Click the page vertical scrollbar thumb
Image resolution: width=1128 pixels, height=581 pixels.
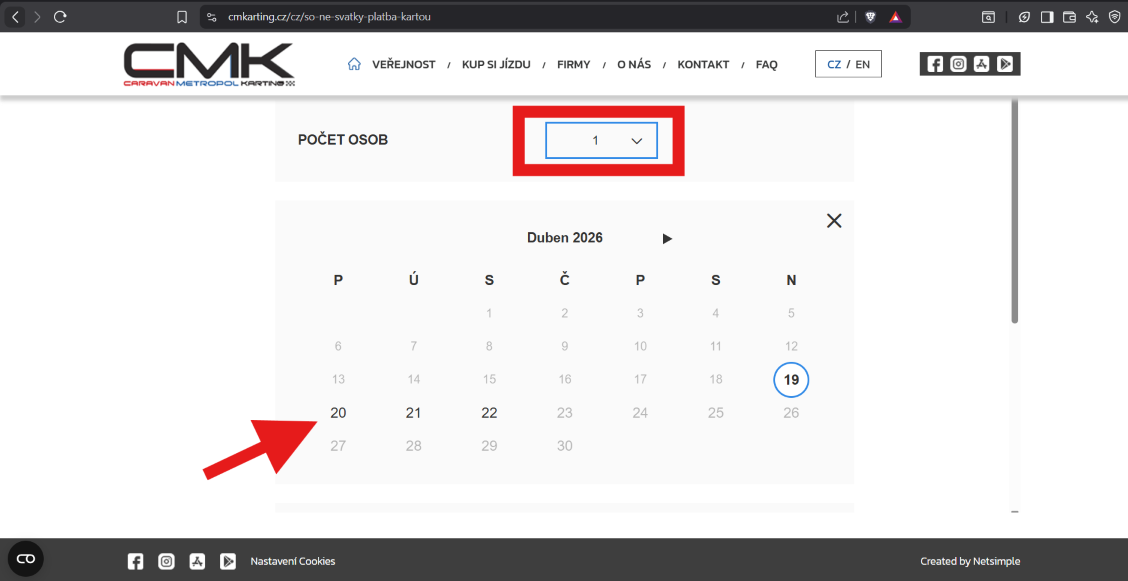pos(1014,210)
